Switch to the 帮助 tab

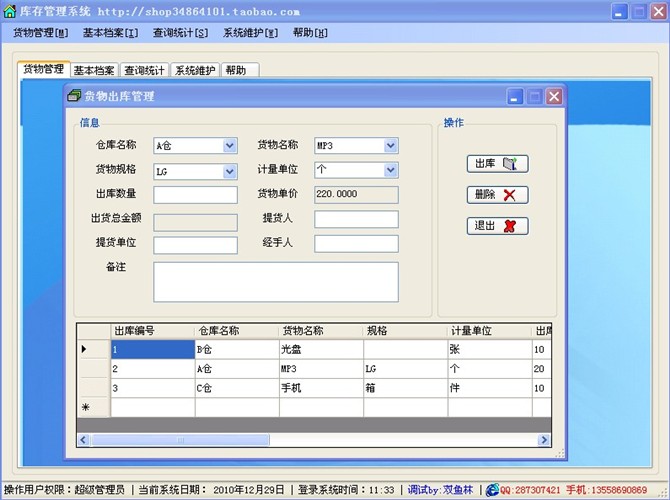(240, 70)
